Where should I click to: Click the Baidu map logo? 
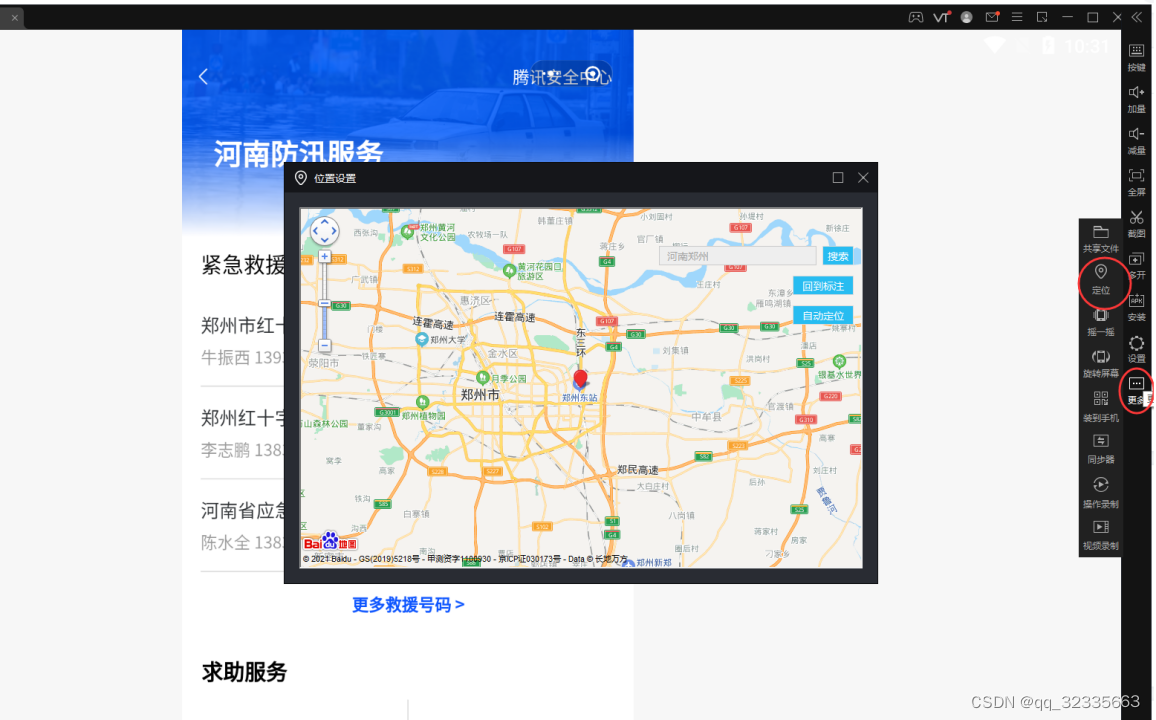330,542
